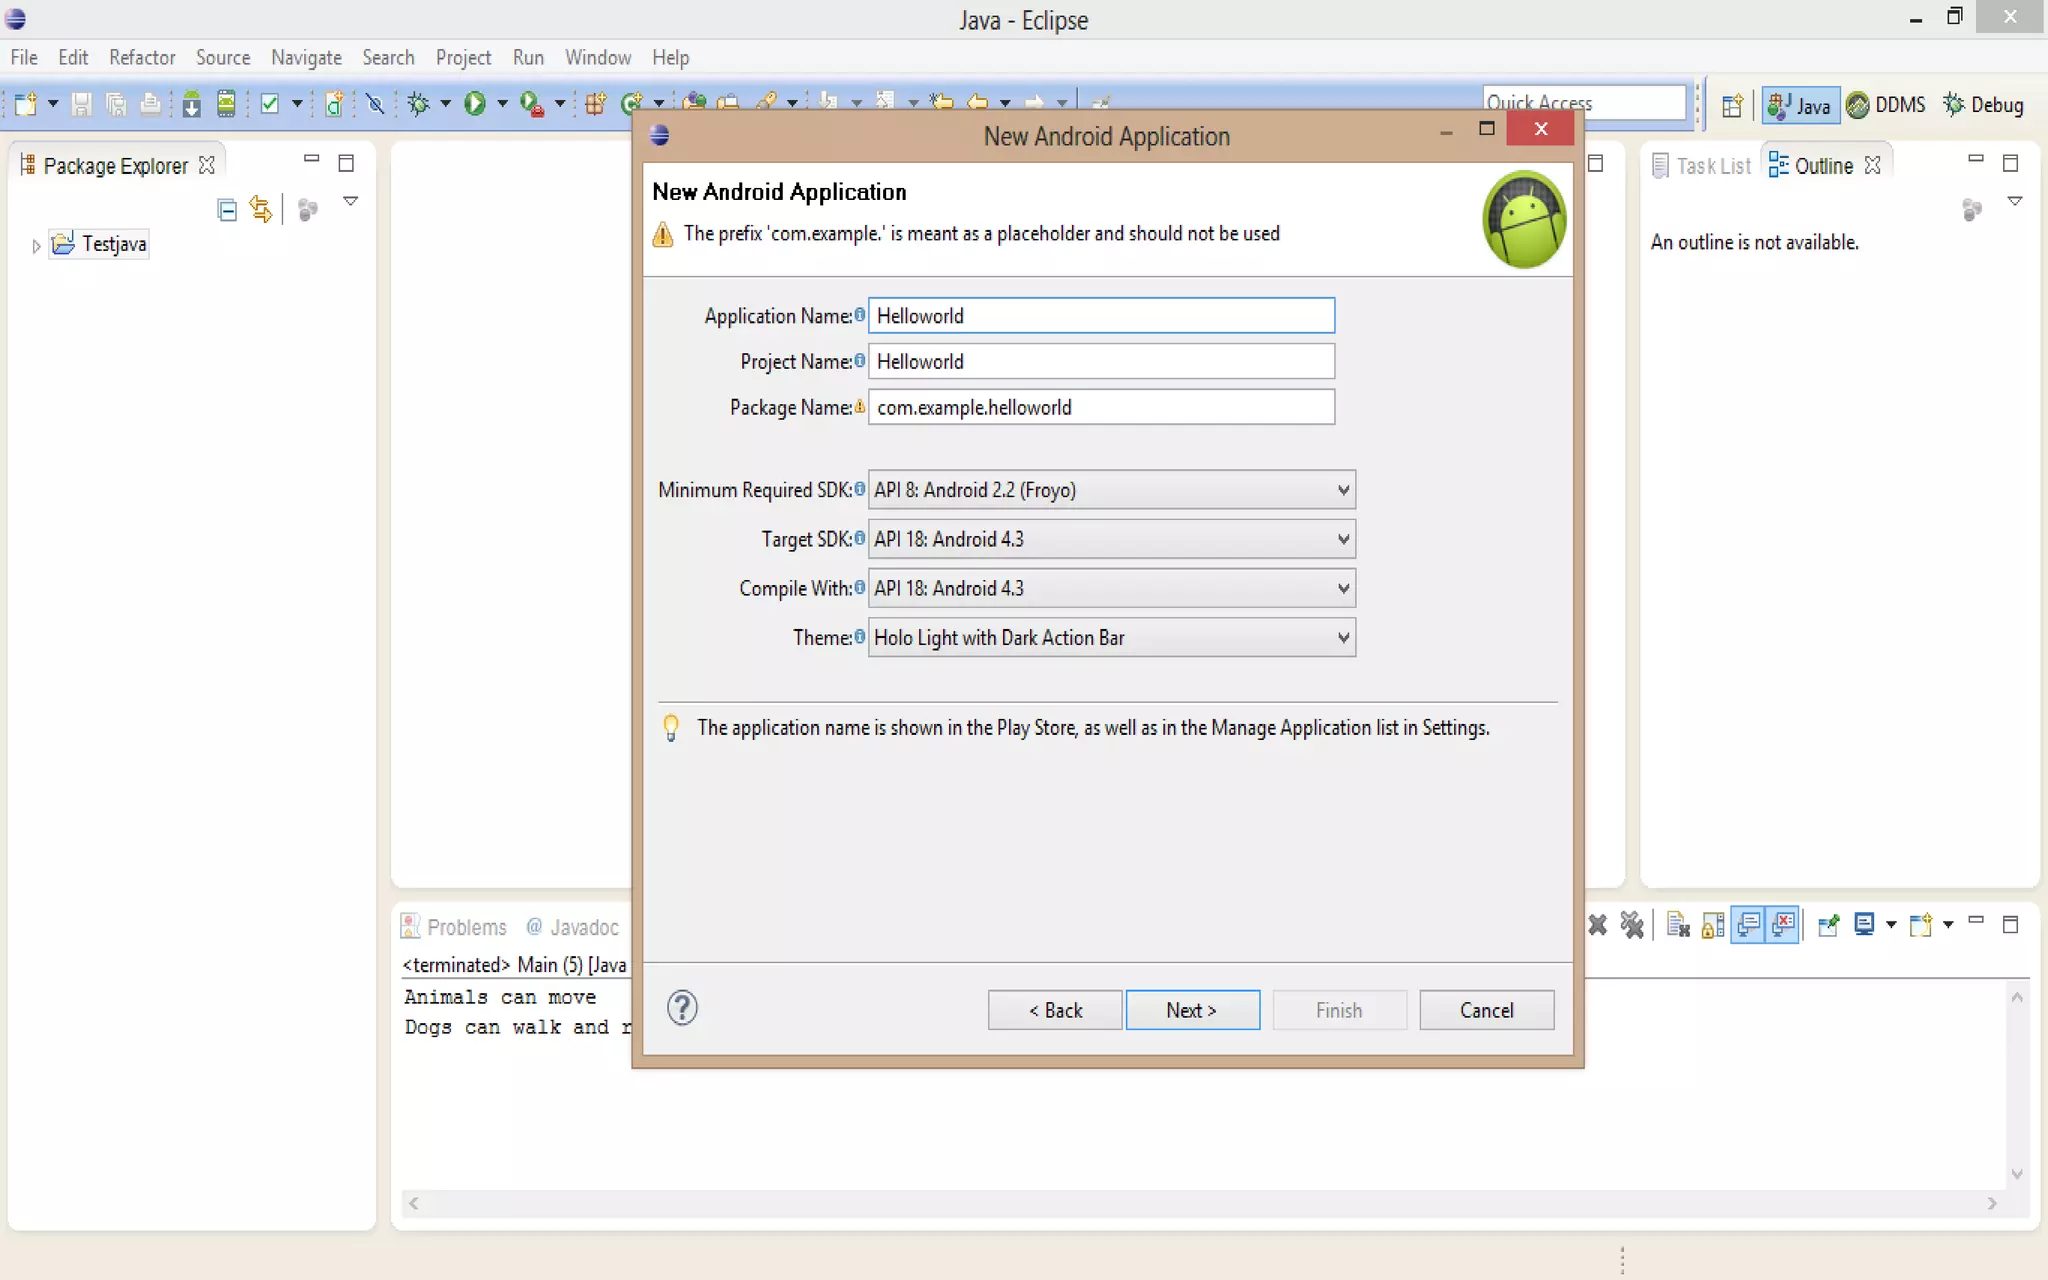The height and width of the screenshot is (1280, 2048).
Task: Open the Android SDK Manager icon
Action: (x=191, y=103)
